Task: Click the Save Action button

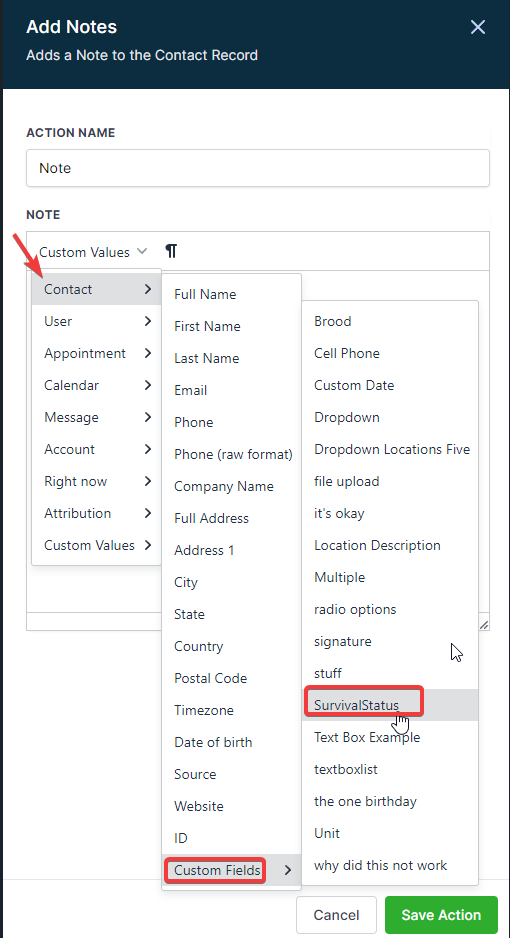Action: coord(441,915)
